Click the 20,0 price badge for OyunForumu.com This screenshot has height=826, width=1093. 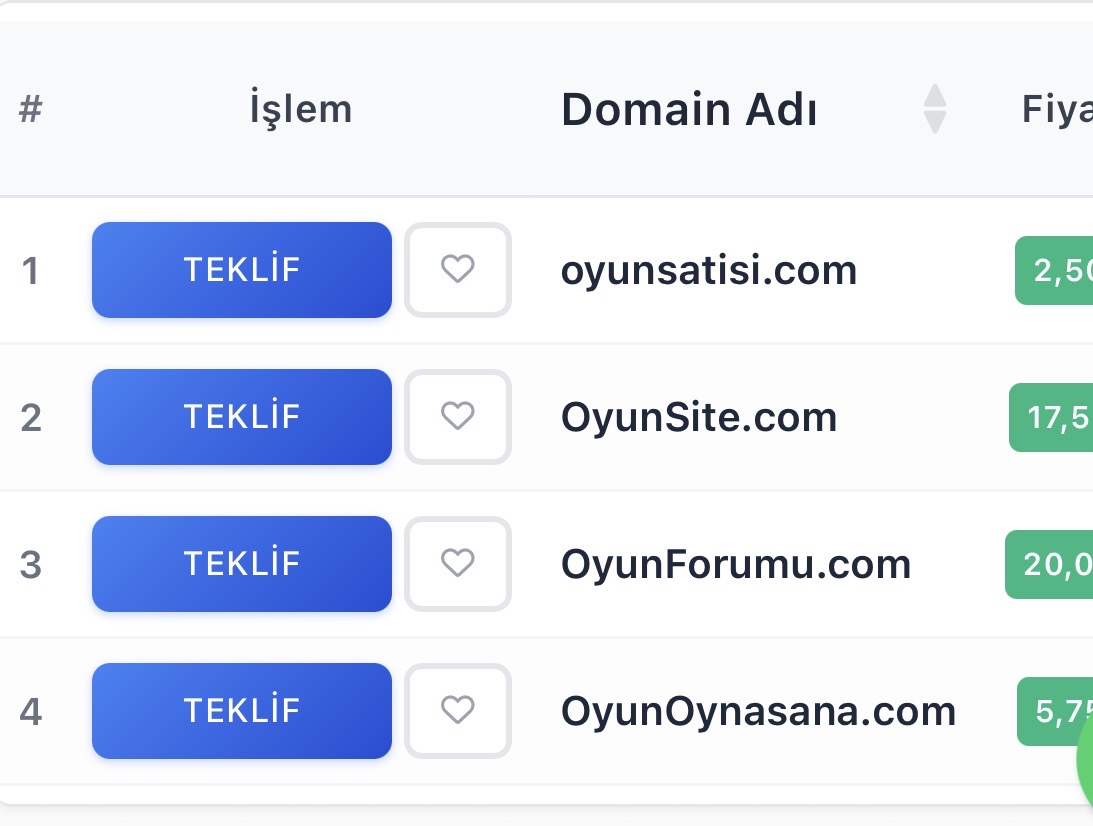click(1049, 565)
